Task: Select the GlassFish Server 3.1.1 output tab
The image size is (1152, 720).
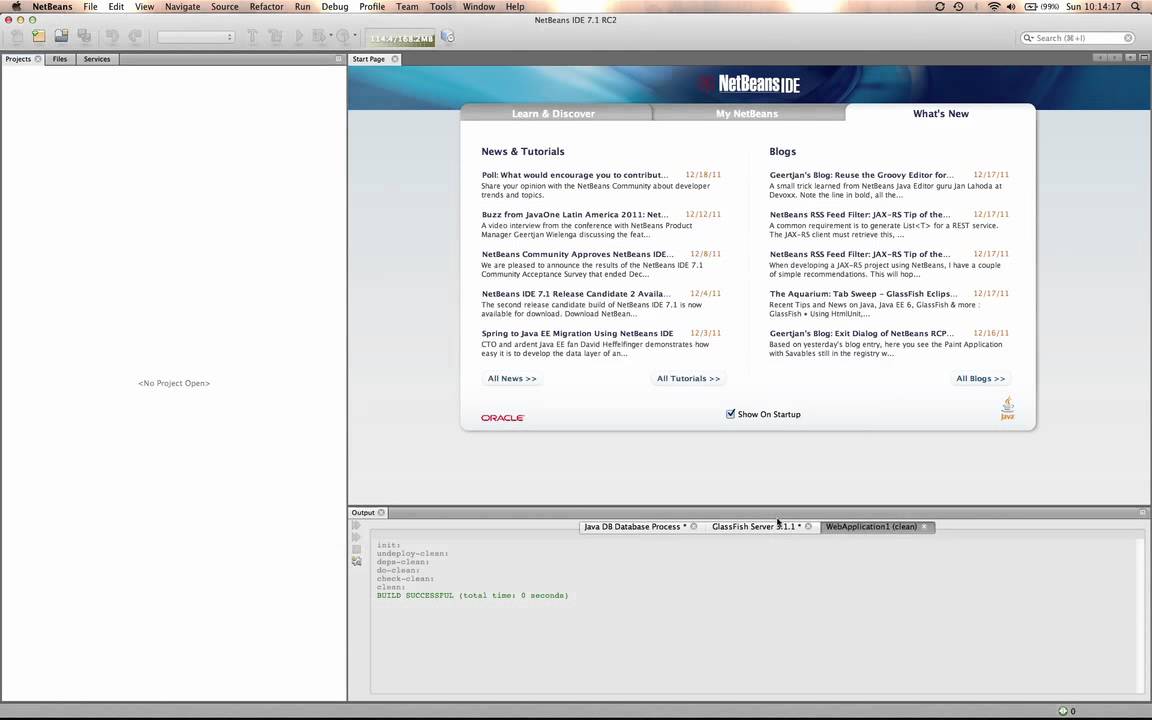Action: (x=755, y=526)
